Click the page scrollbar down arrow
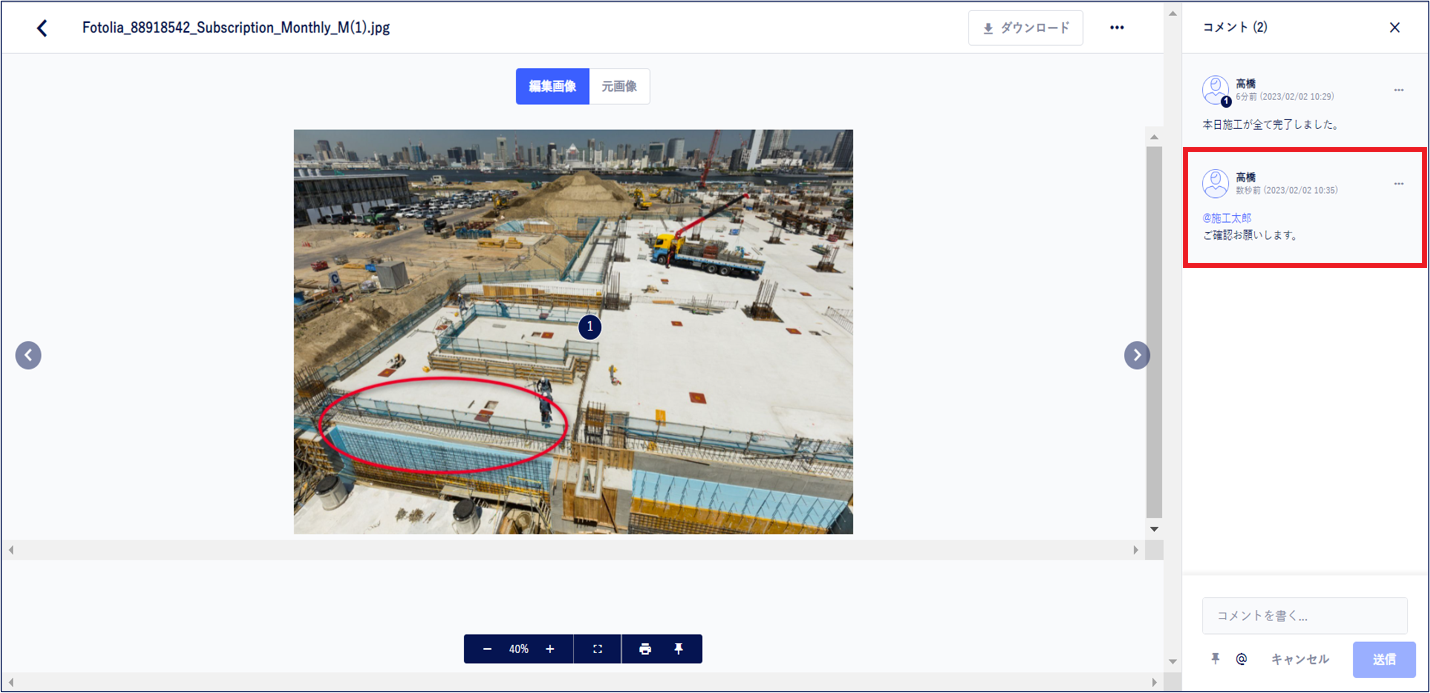Viewport: 1430px width, 693px height. click(1172, 662)
